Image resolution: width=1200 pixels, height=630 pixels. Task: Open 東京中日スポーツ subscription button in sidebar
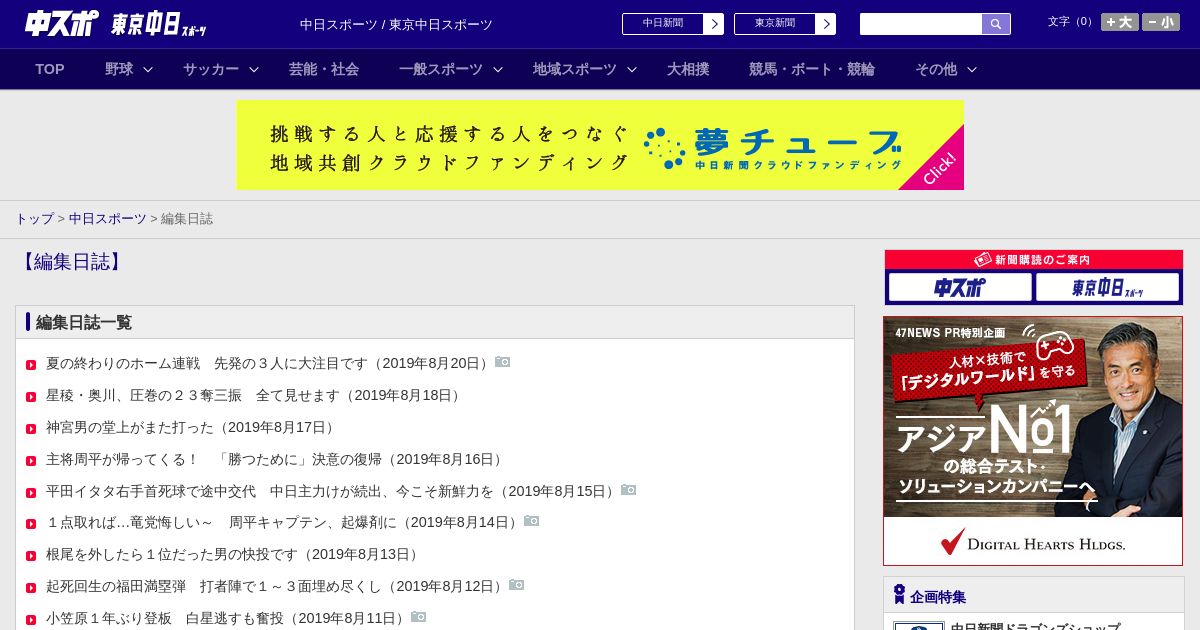(x=1108, y=288)
